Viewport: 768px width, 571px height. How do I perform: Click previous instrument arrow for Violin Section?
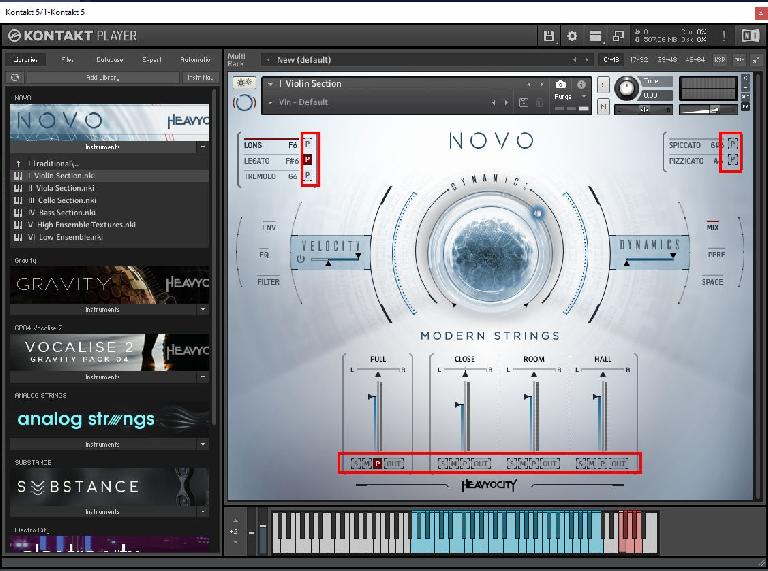pos(529,84)
